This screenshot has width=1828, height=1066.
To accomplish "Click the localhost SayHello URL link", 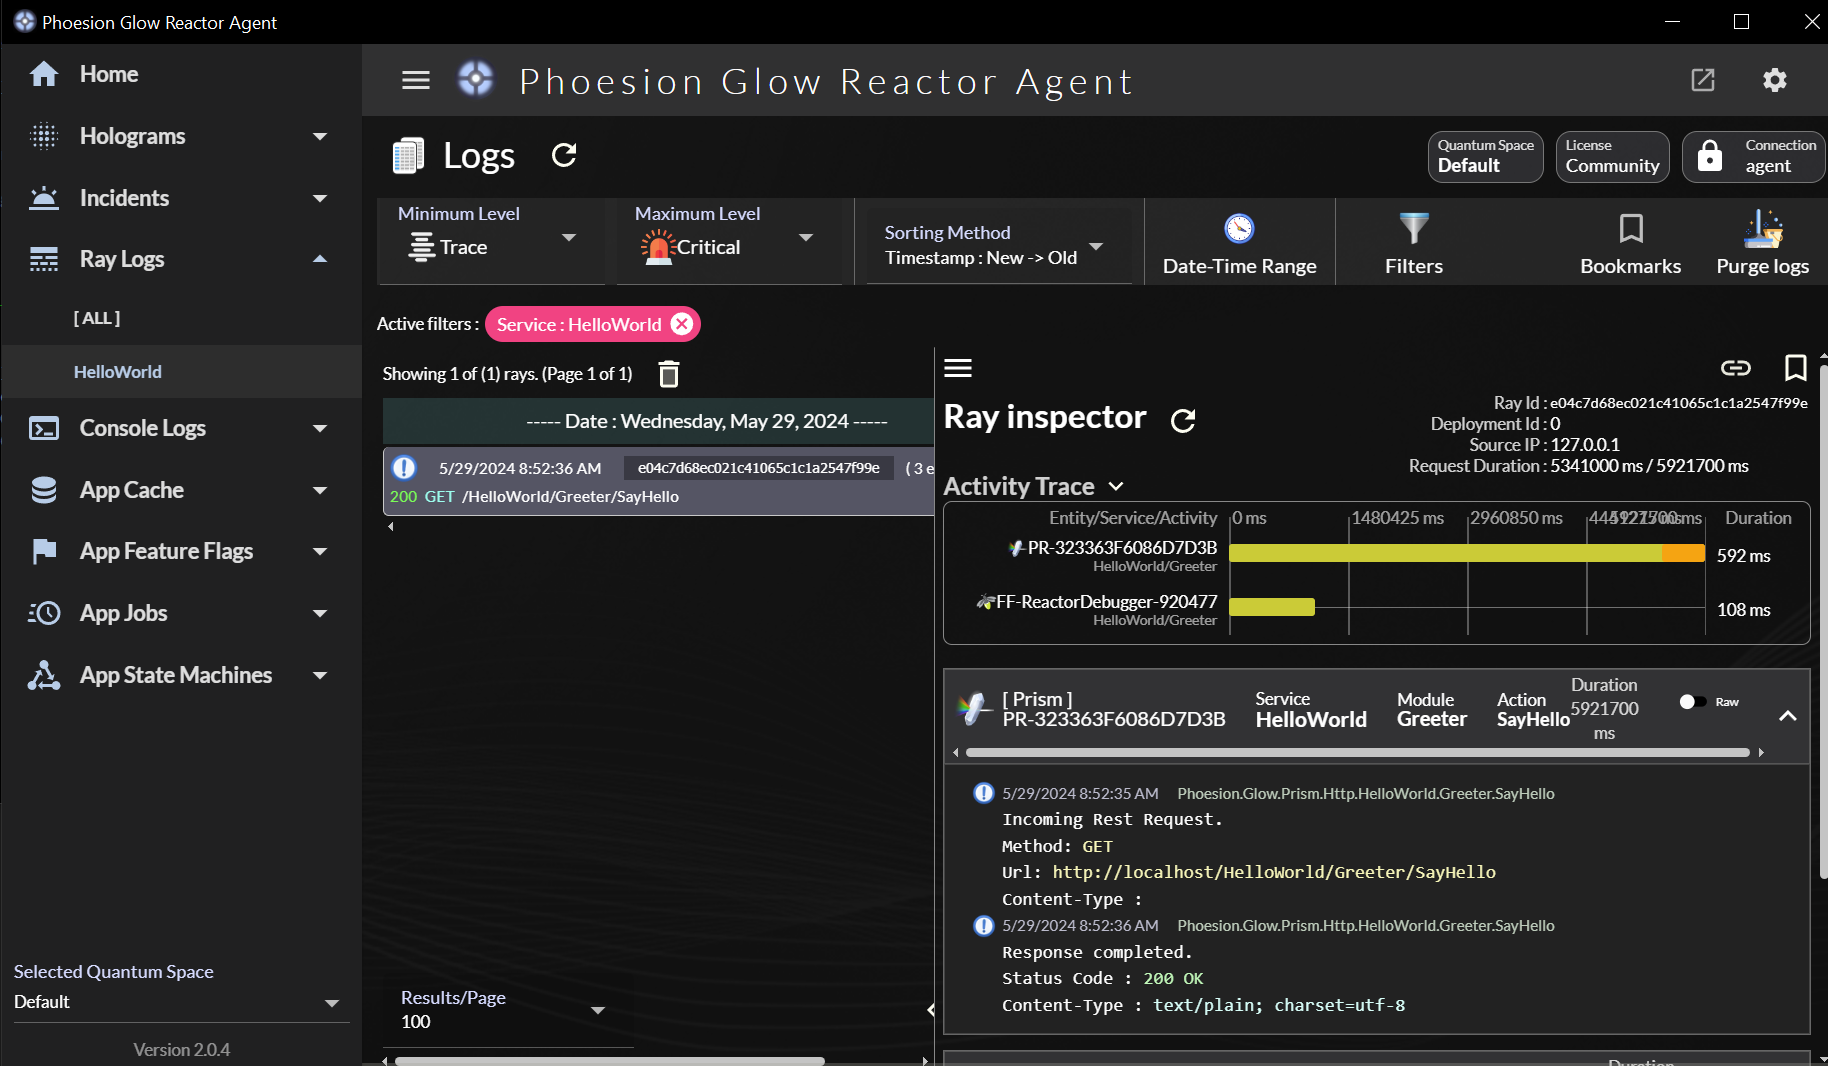I will pos(1273,872).
